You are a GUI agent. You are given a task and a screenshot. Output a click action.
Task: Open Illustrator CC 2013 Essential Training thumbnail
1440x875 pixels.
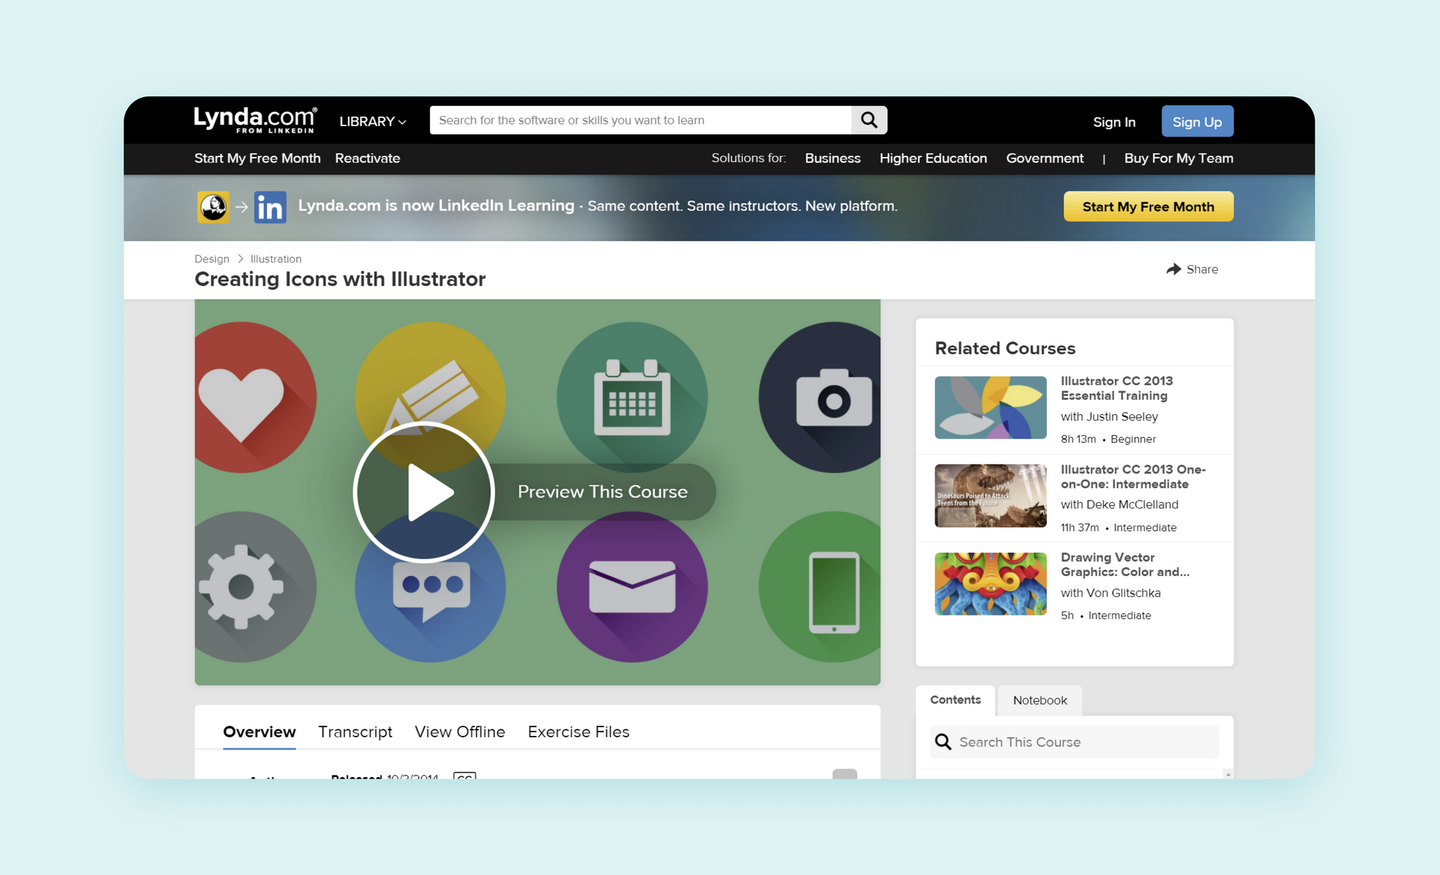coord(990,407)
